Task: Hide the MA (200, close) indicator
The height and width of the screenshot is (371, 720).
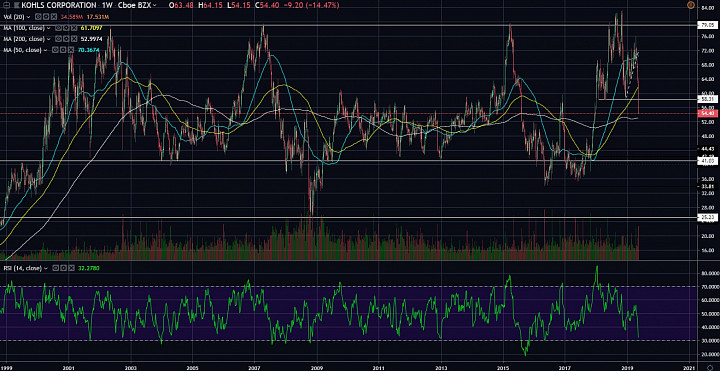Action: [58, 39]
